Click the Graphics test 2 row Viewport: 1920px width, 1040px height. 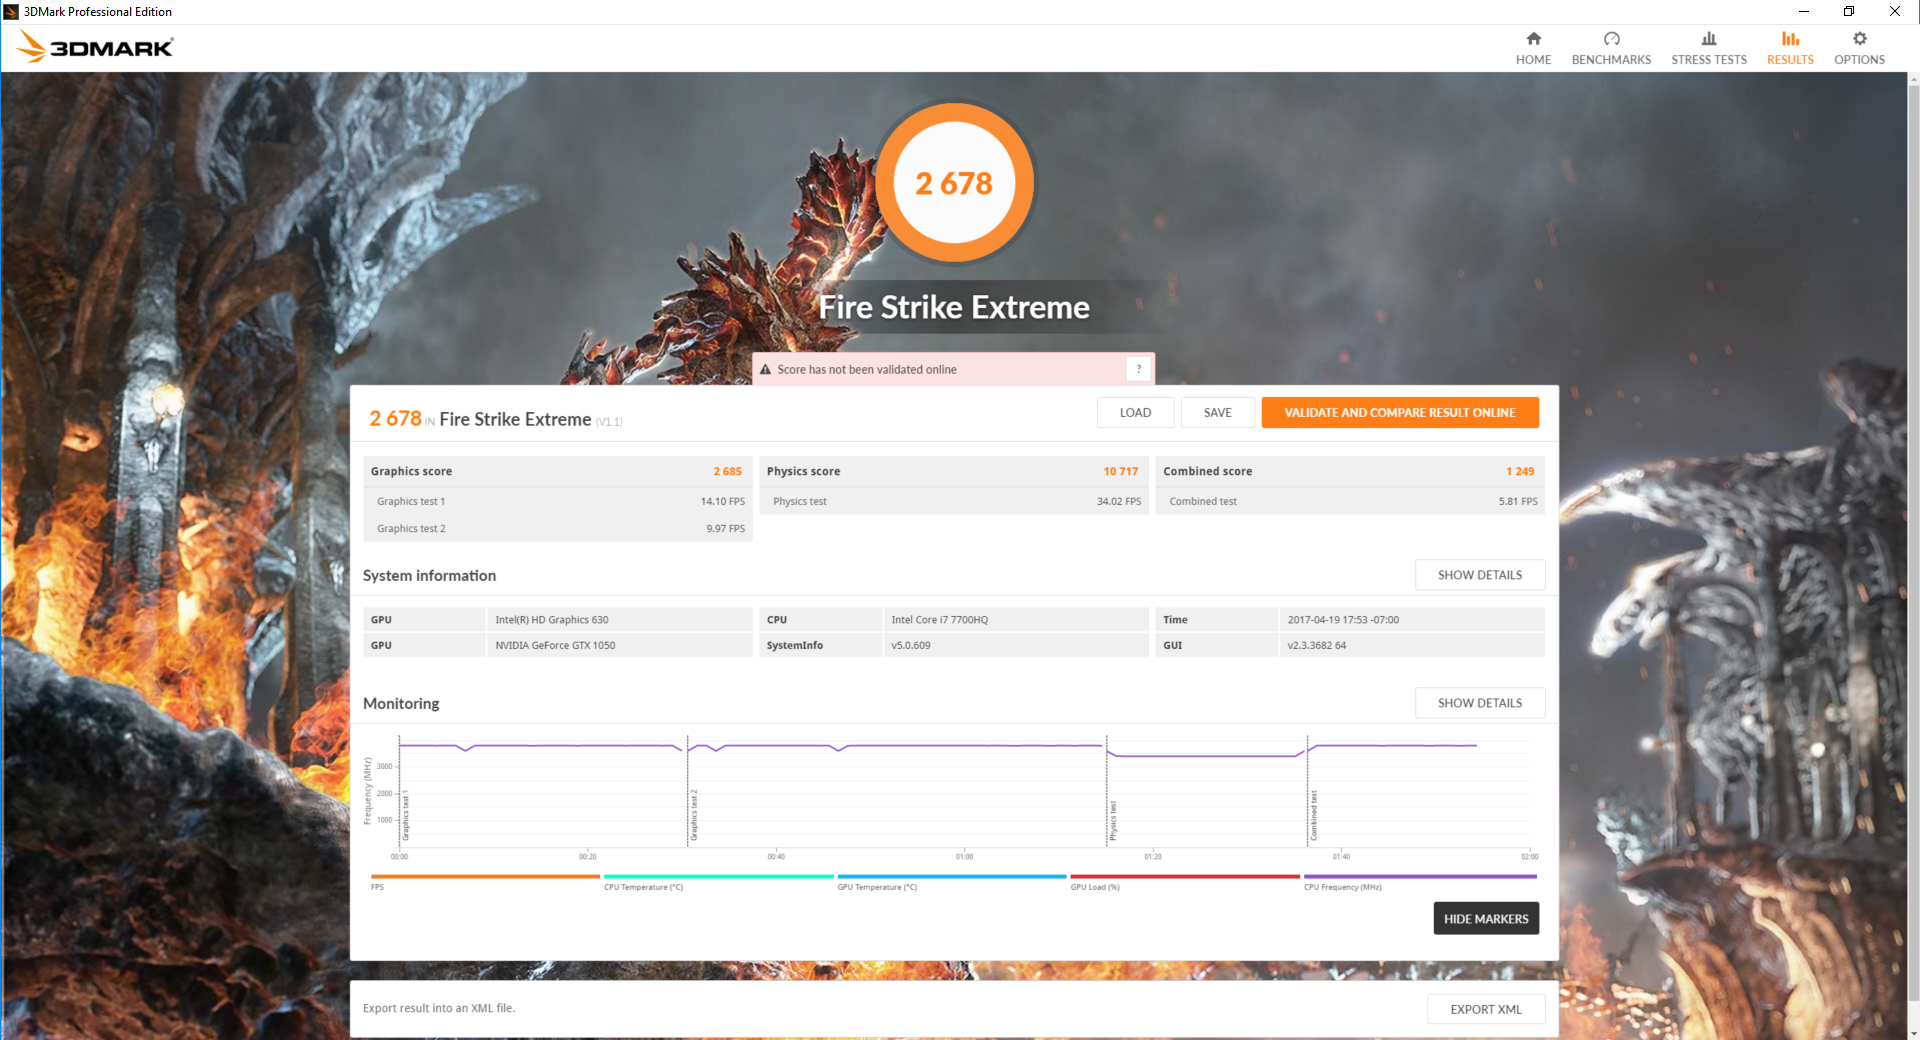(558, 528)
